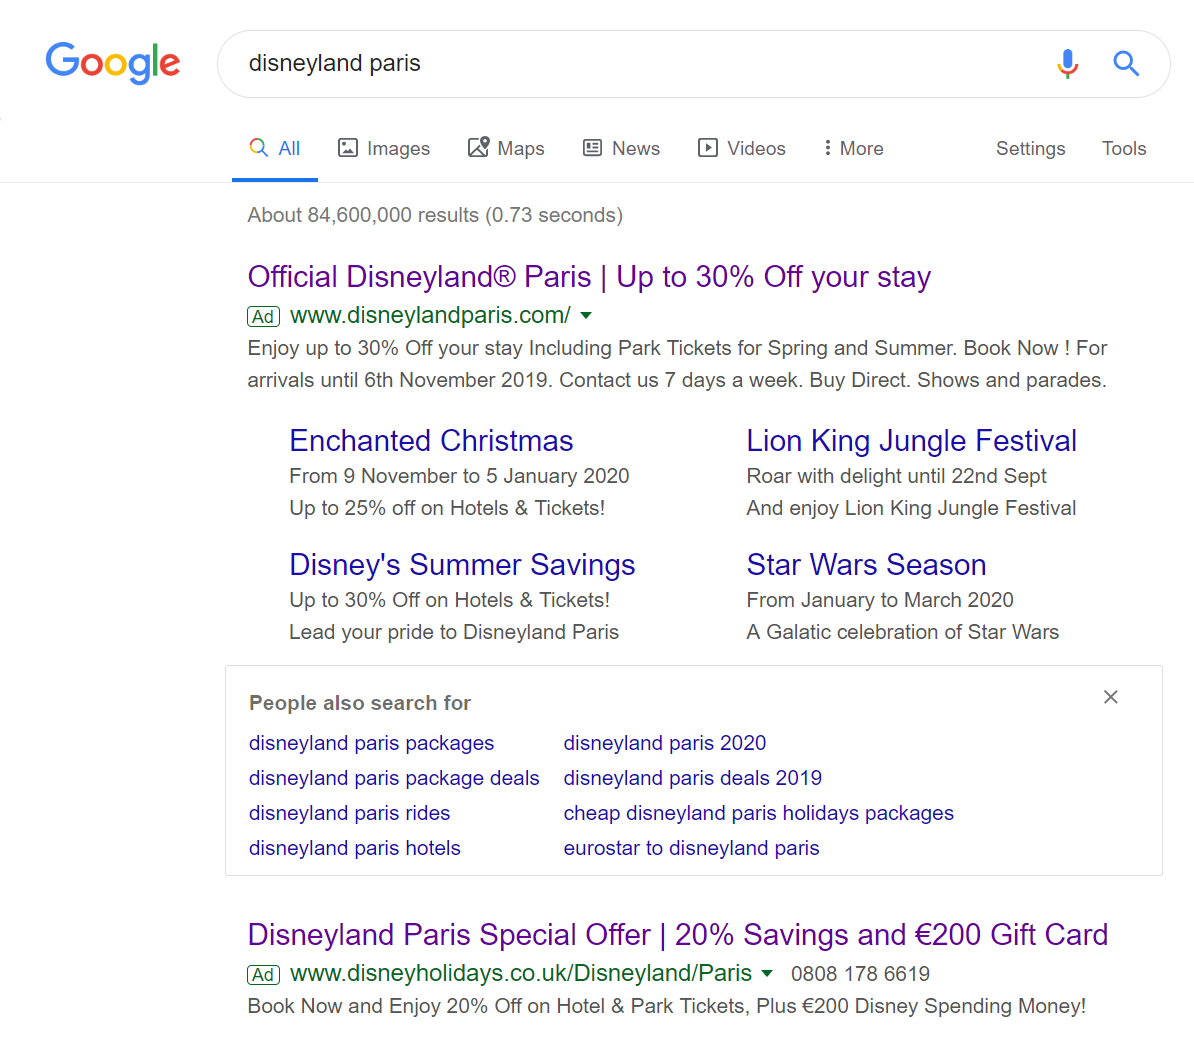Click www.disneyholidays.co.uk/Disneyland/Paris URL text
This screenshot has height=1049, width=1194.
[521, 973]
